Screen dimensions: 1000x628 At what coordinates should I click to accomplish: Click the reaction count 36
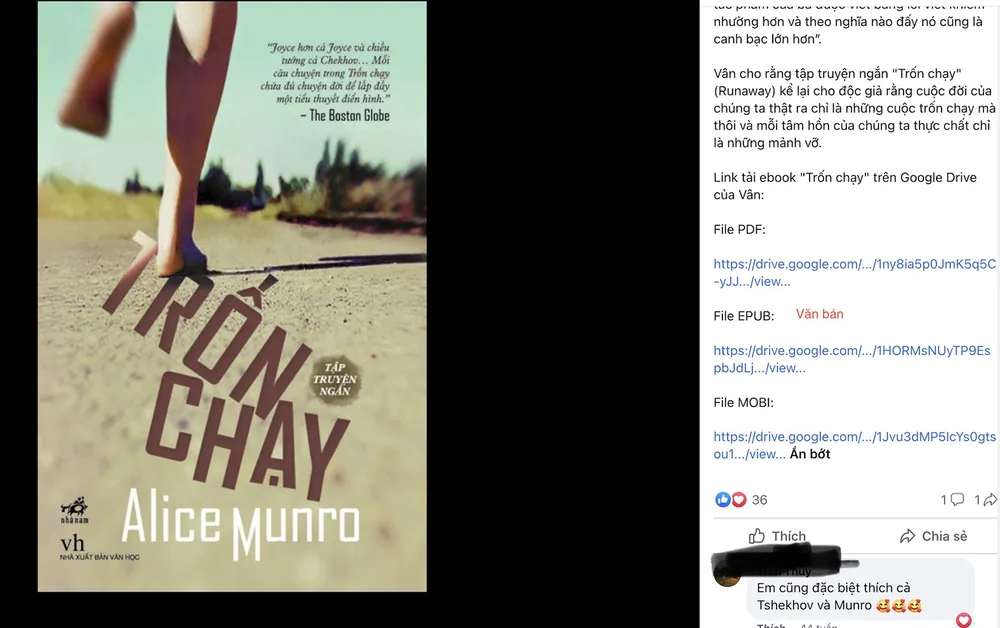click(x=759, y=500)
